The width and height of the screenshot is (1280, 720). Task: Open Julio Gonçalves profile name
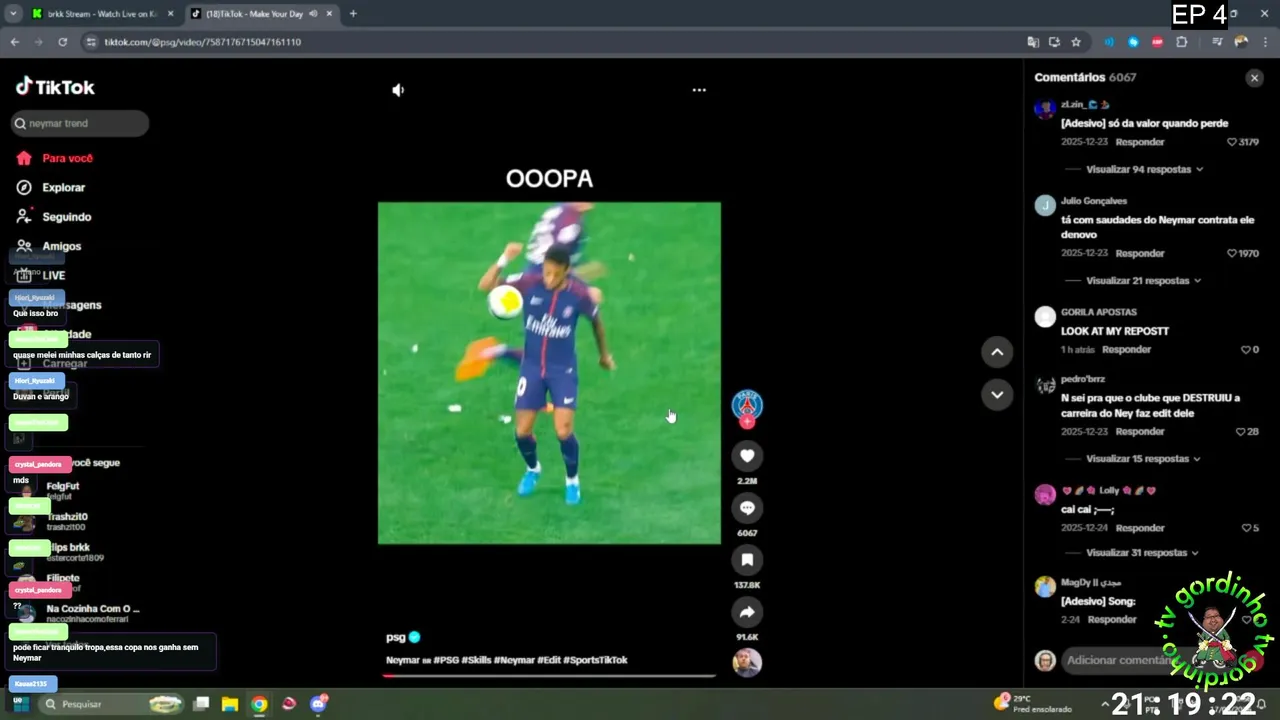point(1094,201)
